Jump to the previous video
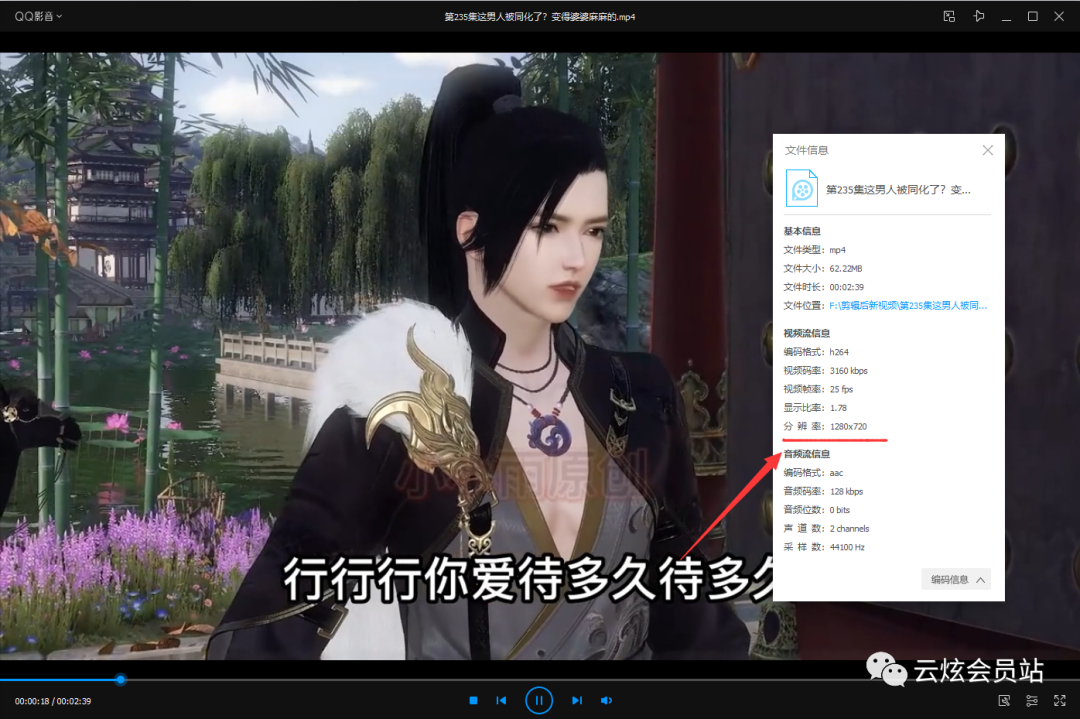Screen dimensions: 1080x719 click(501, 700)
